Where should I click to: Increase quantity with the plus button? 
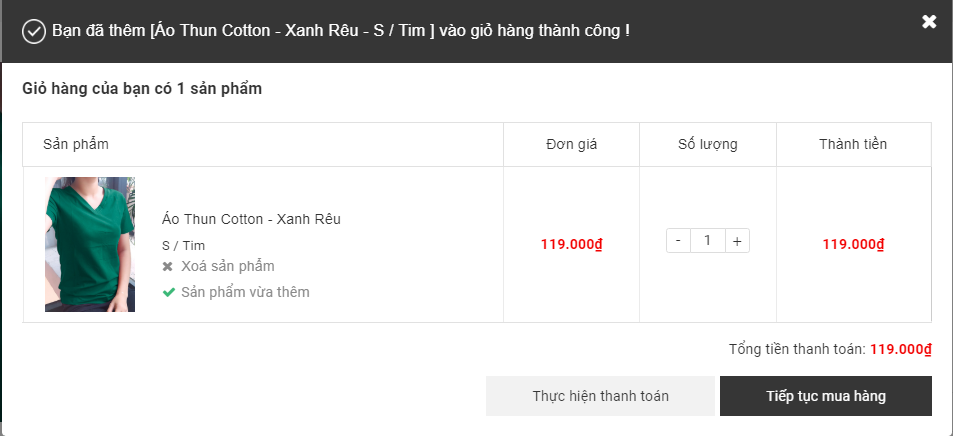click(737, 241)
